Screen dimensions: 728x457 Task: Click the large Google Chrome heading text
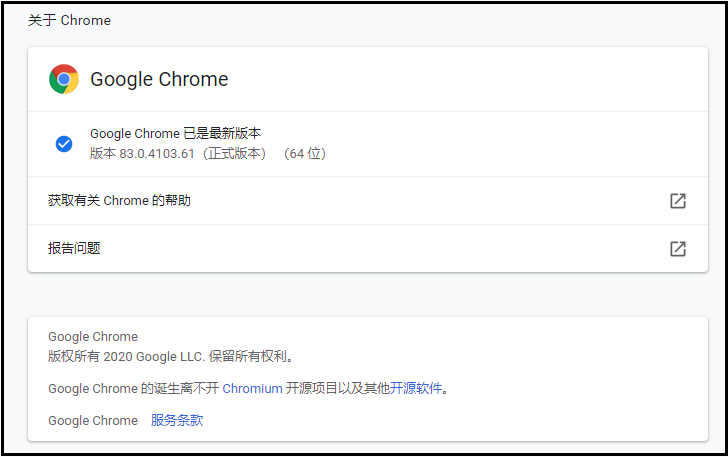pyautogui.click(x=159, y=79)
